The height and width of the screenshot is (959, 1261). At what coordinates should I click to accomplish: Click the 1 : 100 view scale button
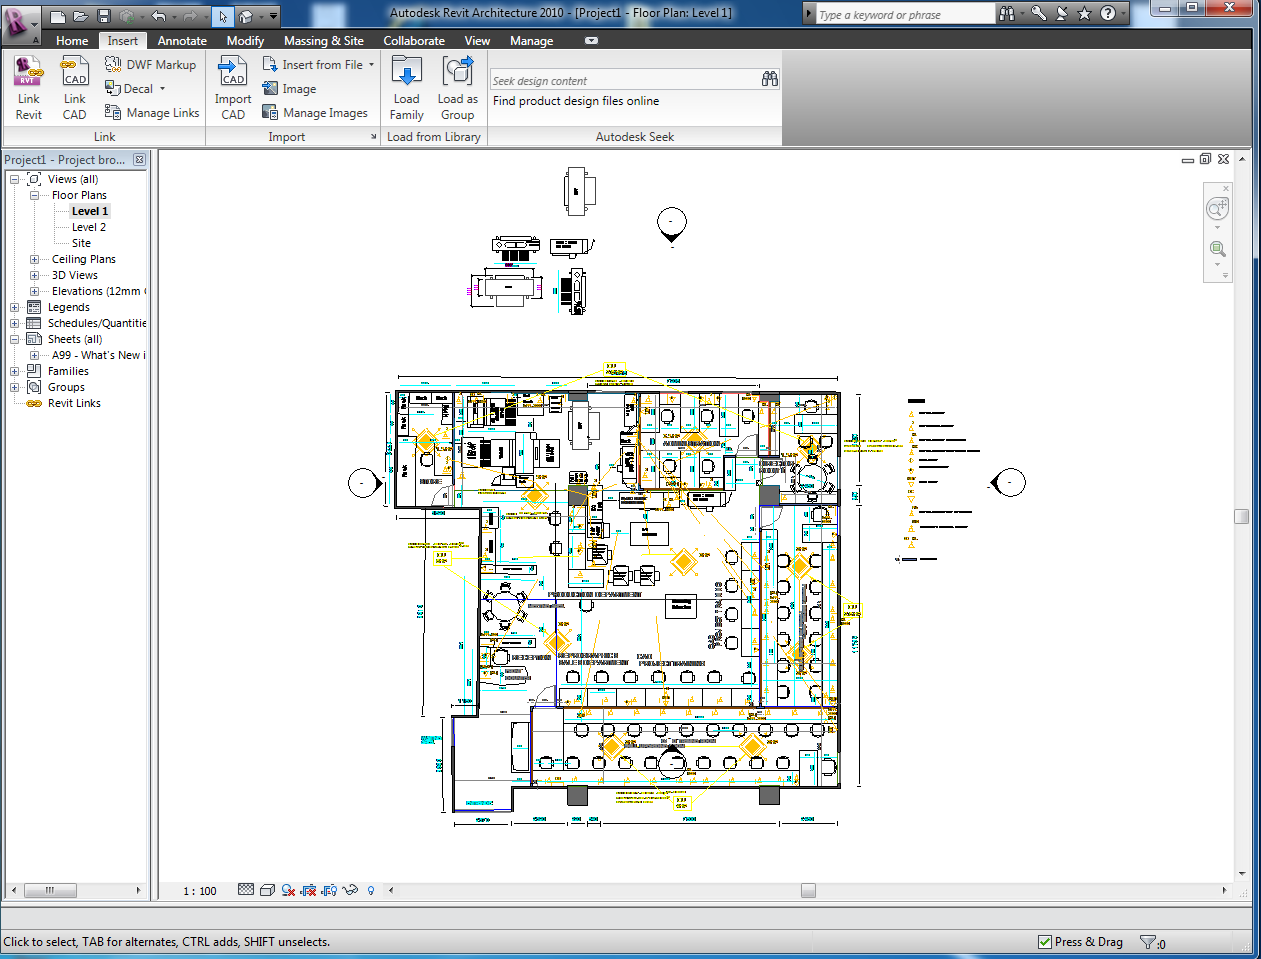tap(200, 890)
